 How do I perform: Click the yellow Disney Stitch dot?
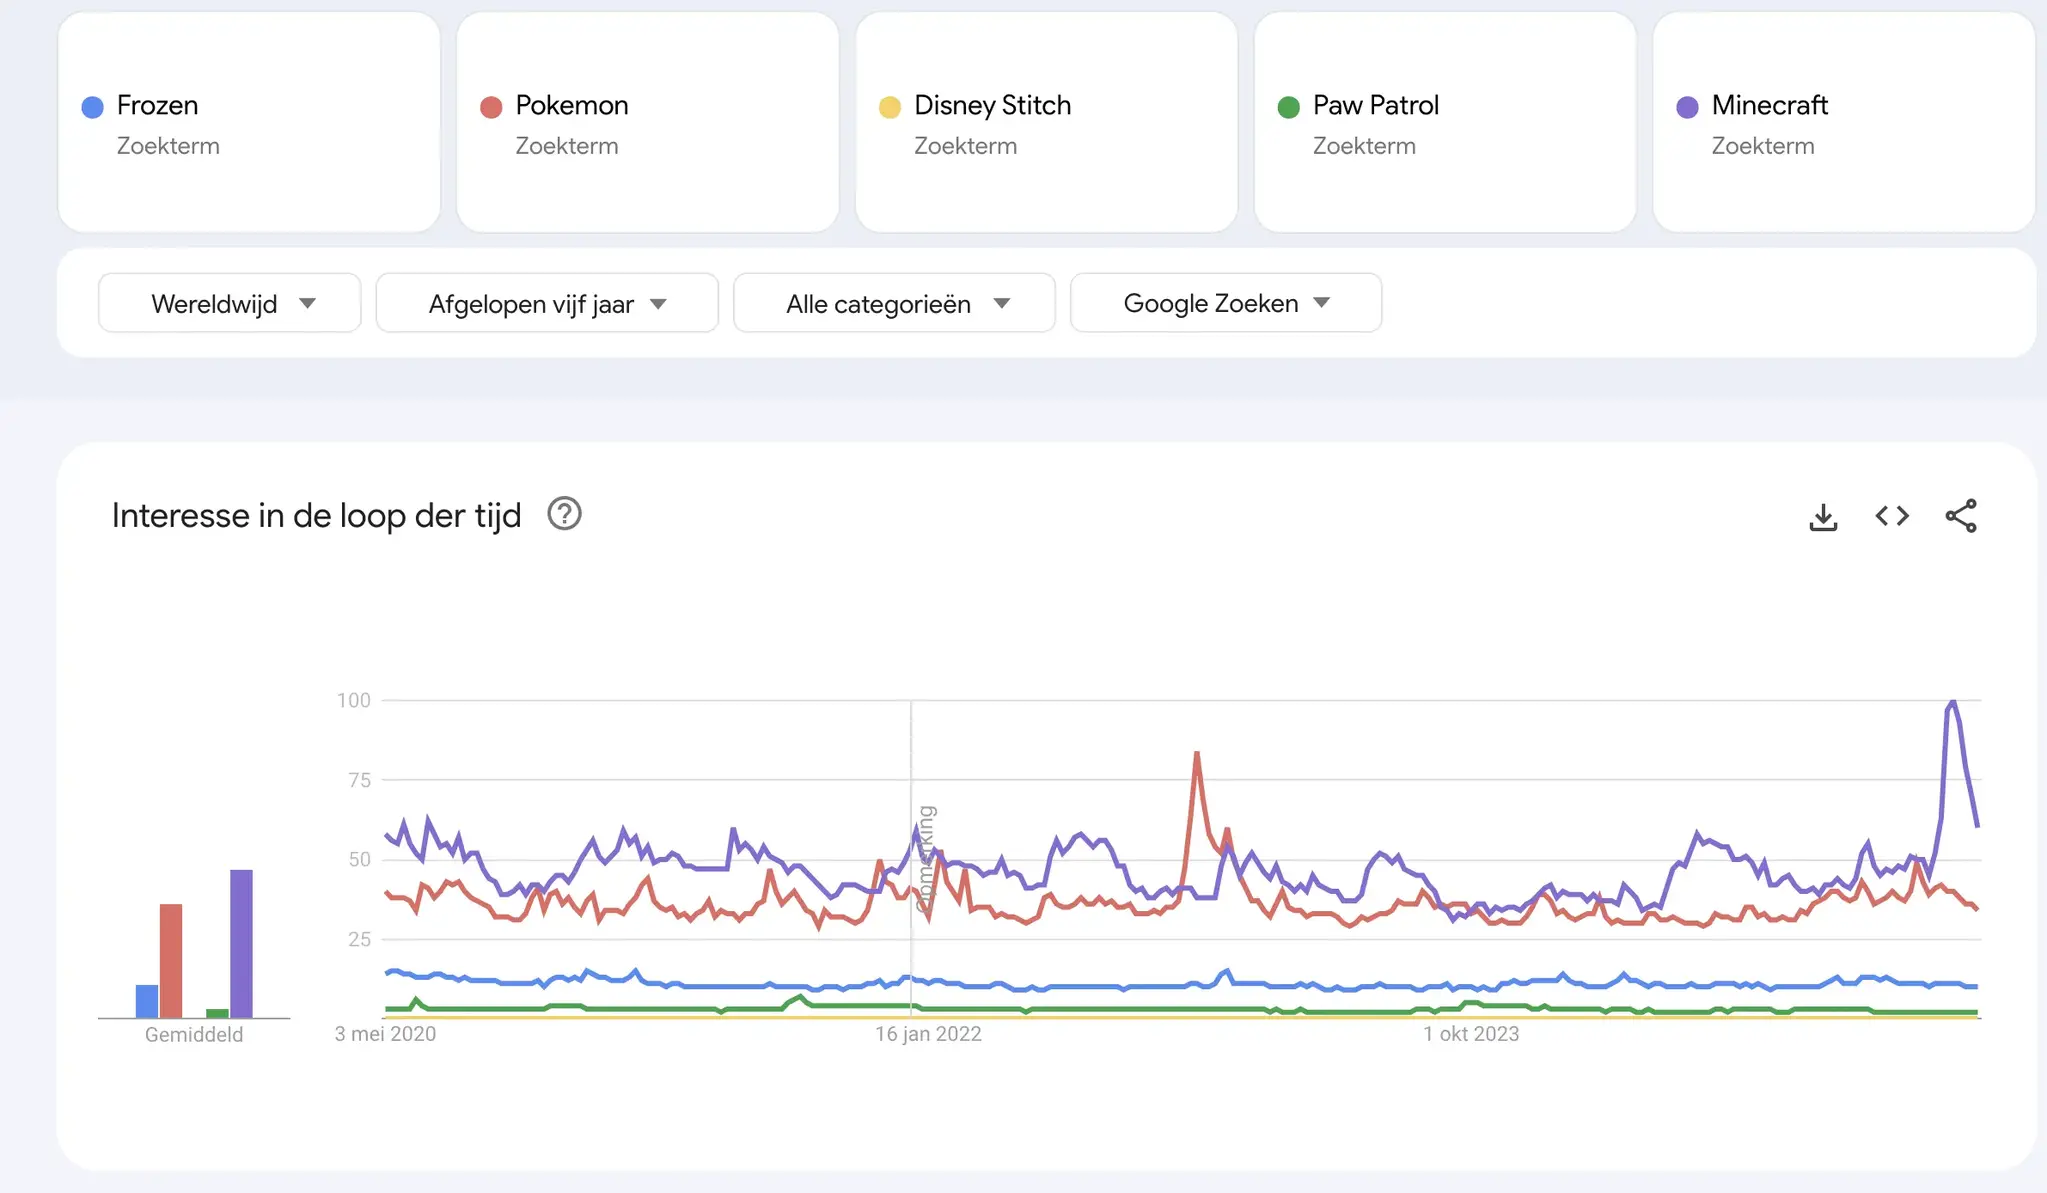coord(890,107)
